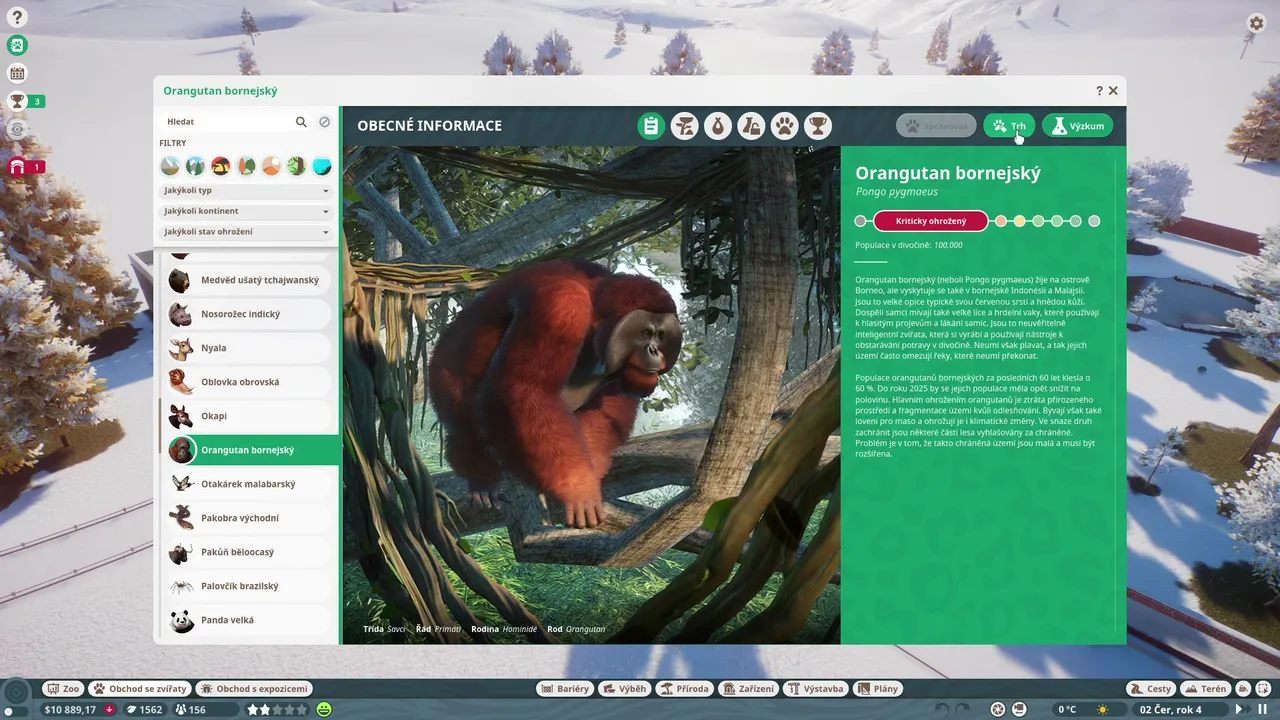The width and height of the screenshot is (1280, 720).
Task: Select Nosorožec indický in the list
Action: click(248, 314)
